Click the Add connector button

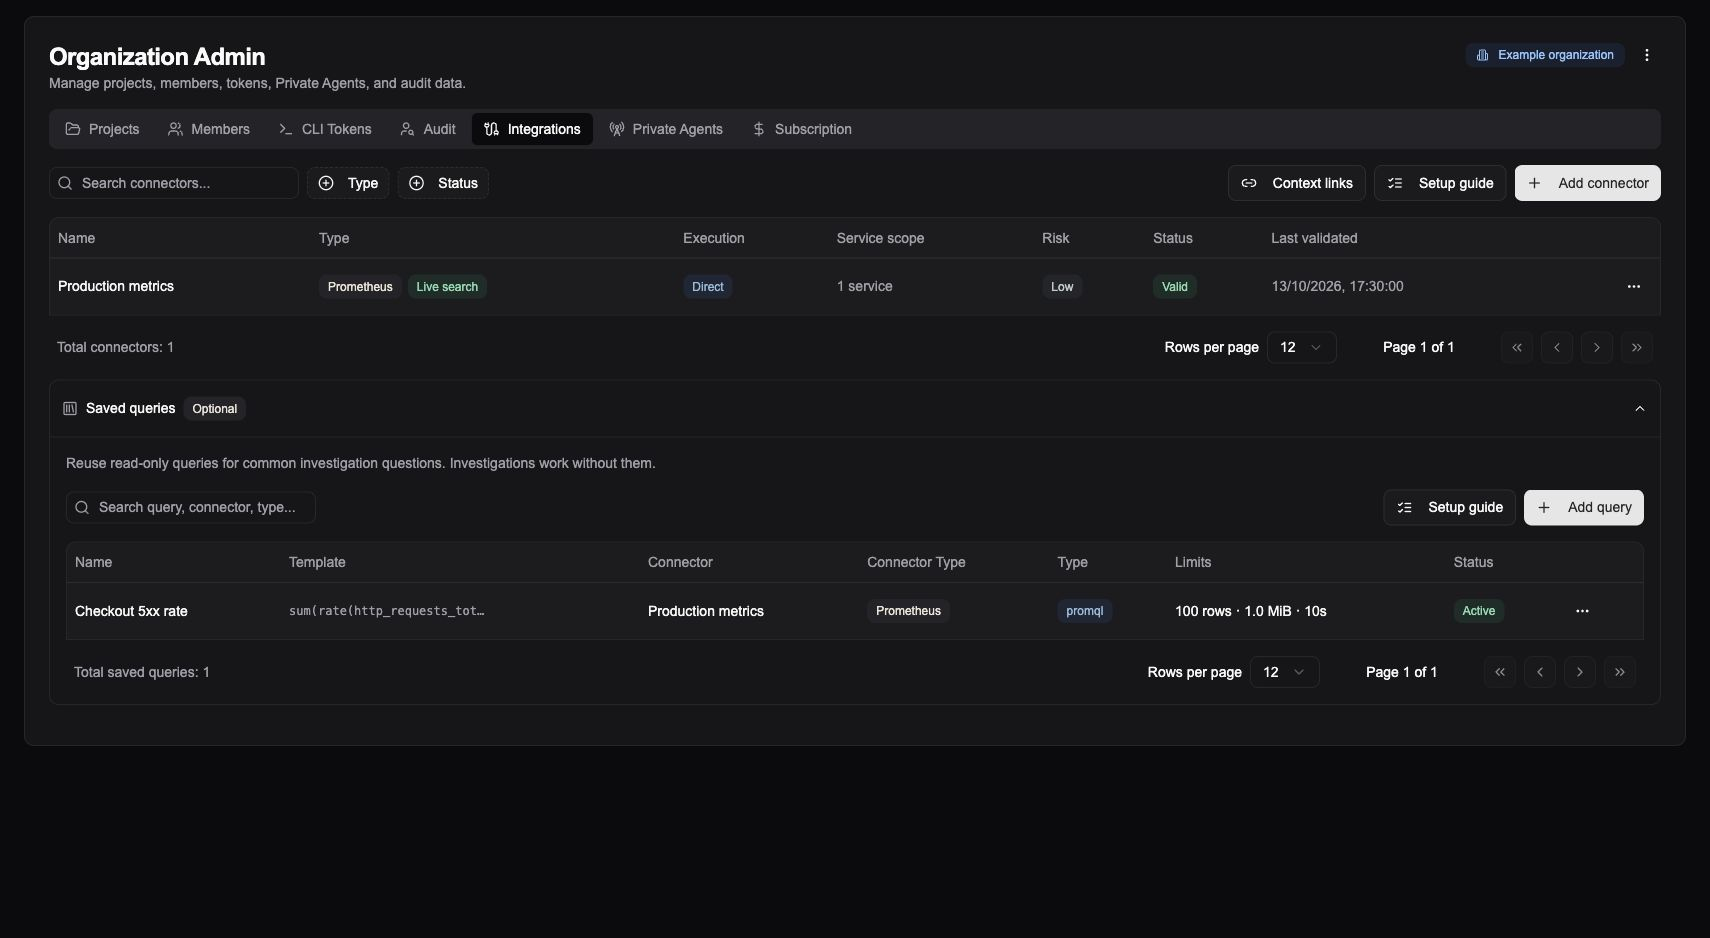(1588, 183)
